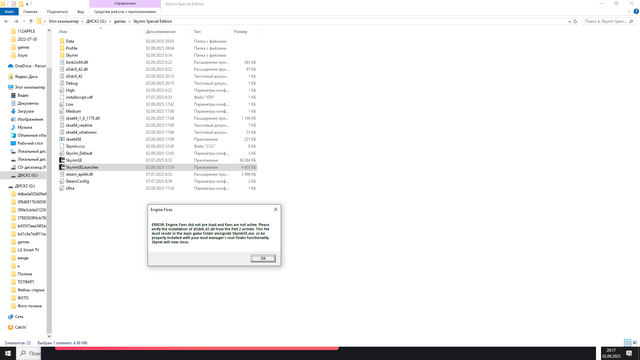Click games in the address bar path
The image size is (640, 360).
(x=120, y=21)
